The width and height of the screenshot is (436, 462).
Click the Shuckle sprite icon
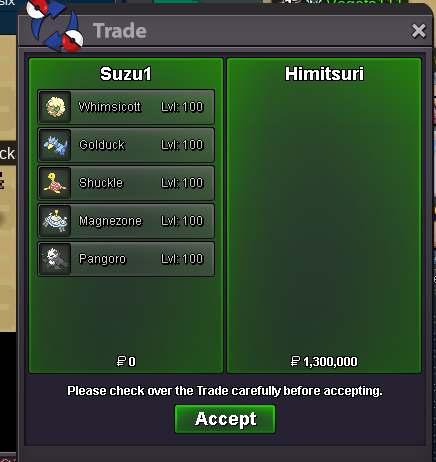coord(55,183)
